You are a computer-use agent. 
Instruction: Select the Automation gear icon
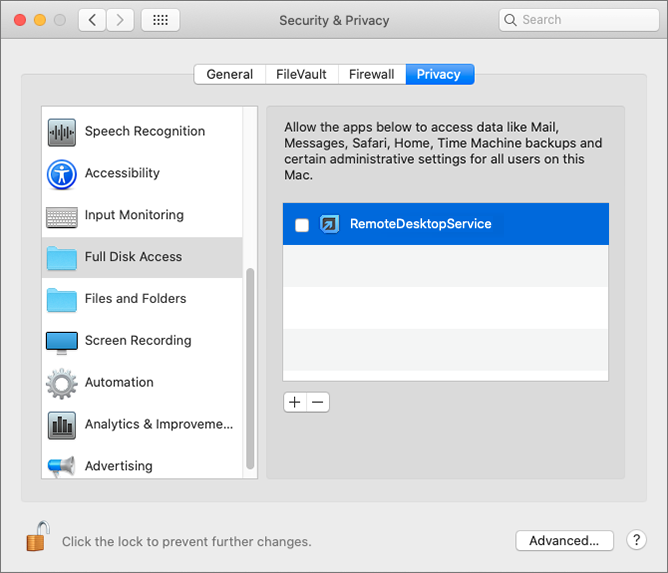point(62,383)
